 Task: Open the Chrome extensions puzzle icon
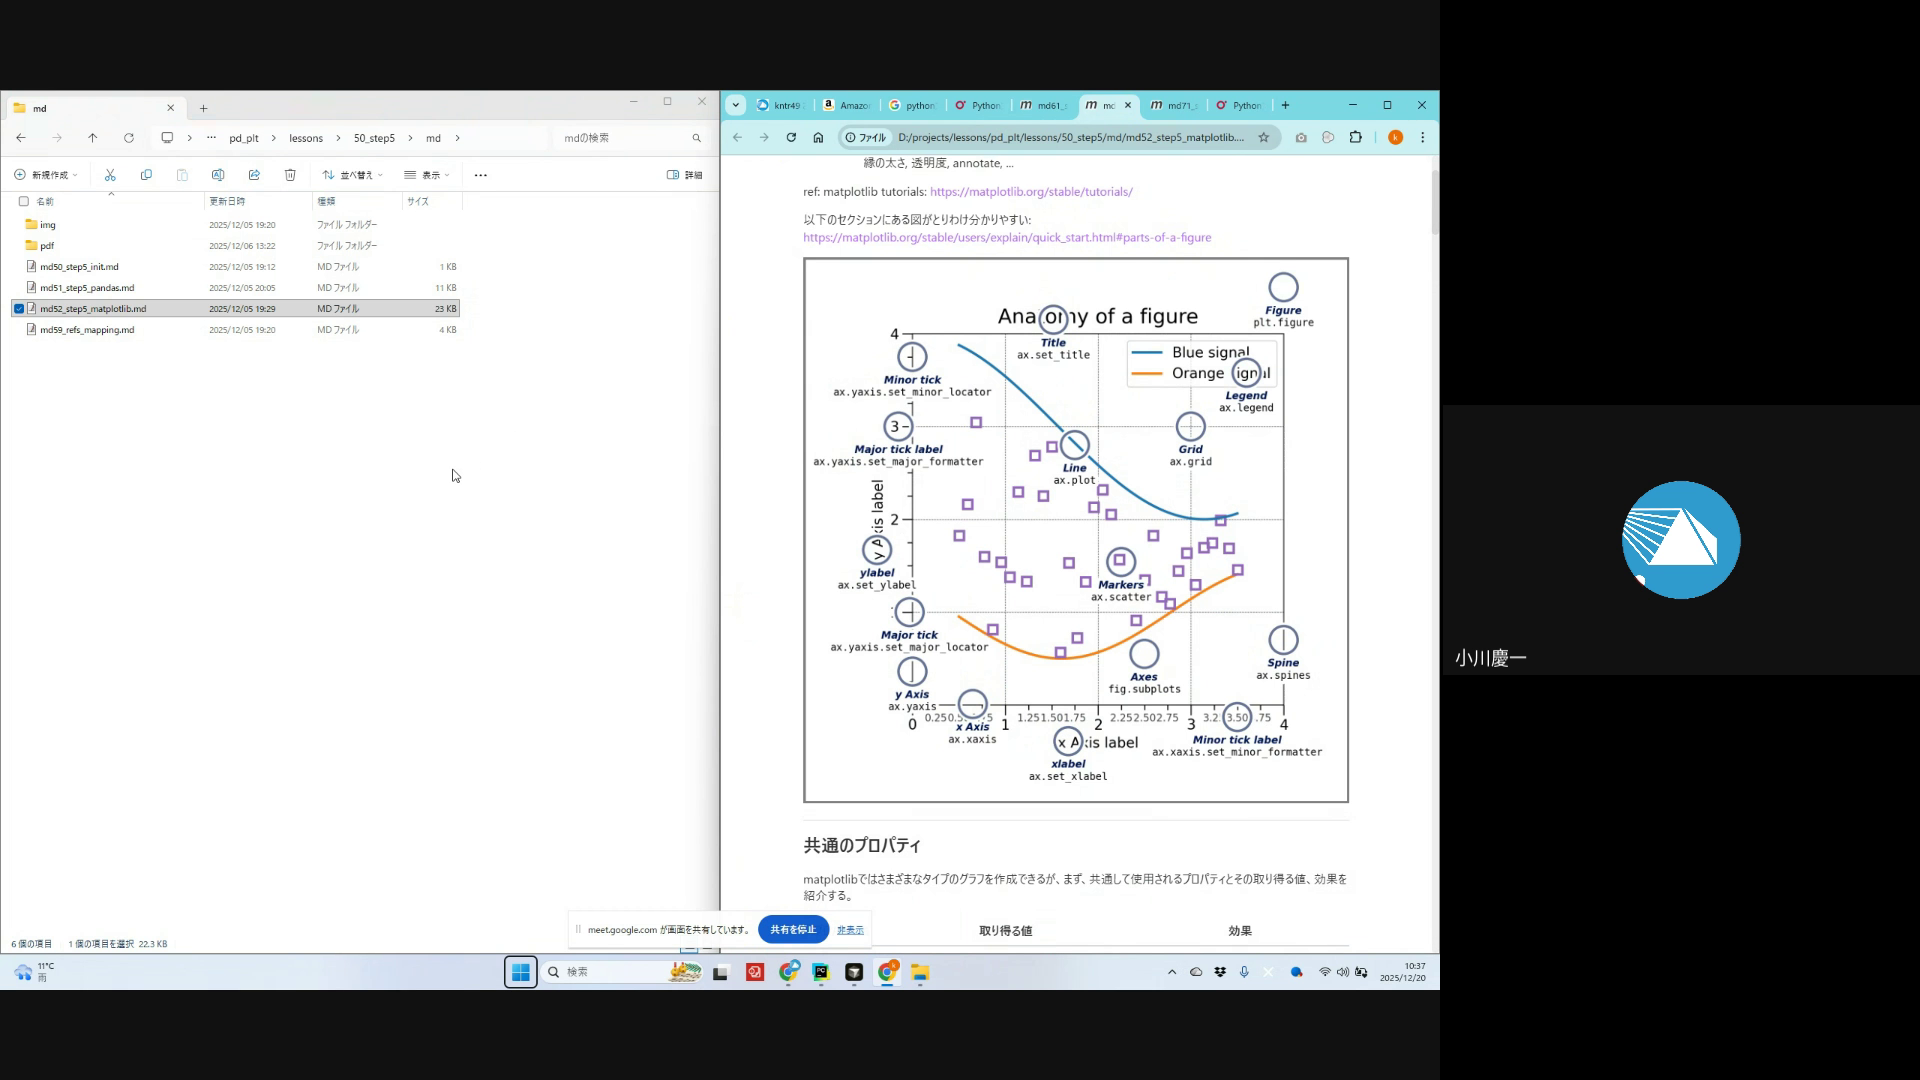[x=1356, y=138]
